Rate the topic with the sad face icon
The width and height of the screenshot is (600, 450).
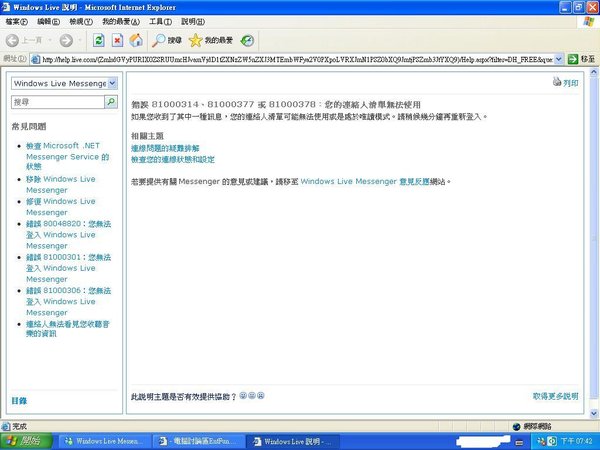(x=261, y=395)
